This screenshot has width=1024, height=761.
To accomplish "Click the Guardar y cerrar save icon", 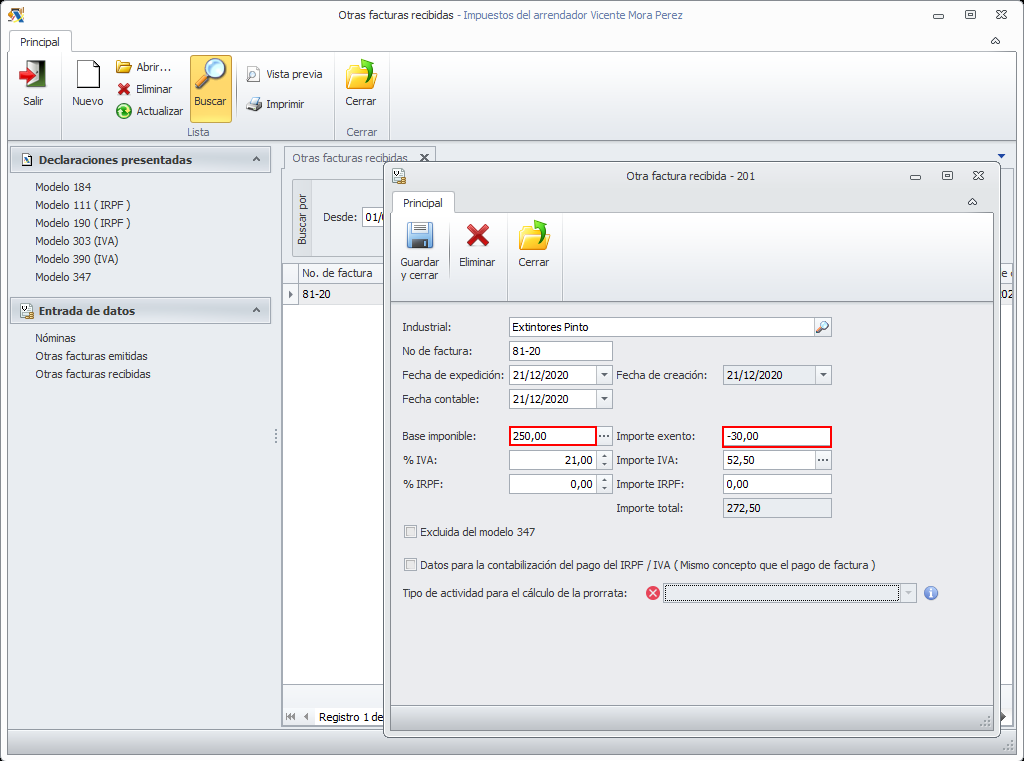I will [x=419, y=237].
